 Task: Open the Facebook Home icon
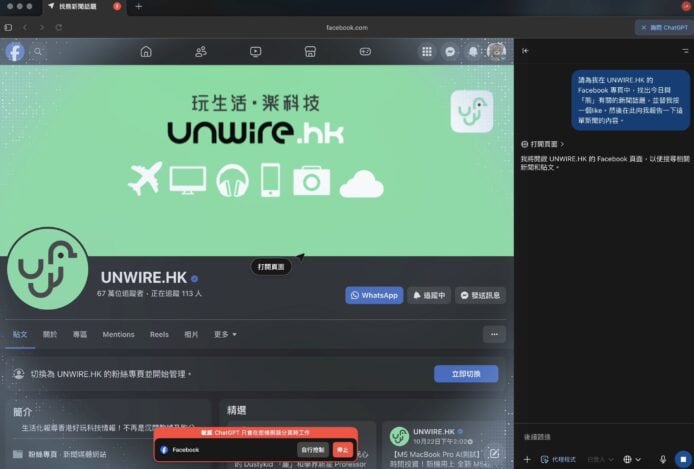[146, 51]
